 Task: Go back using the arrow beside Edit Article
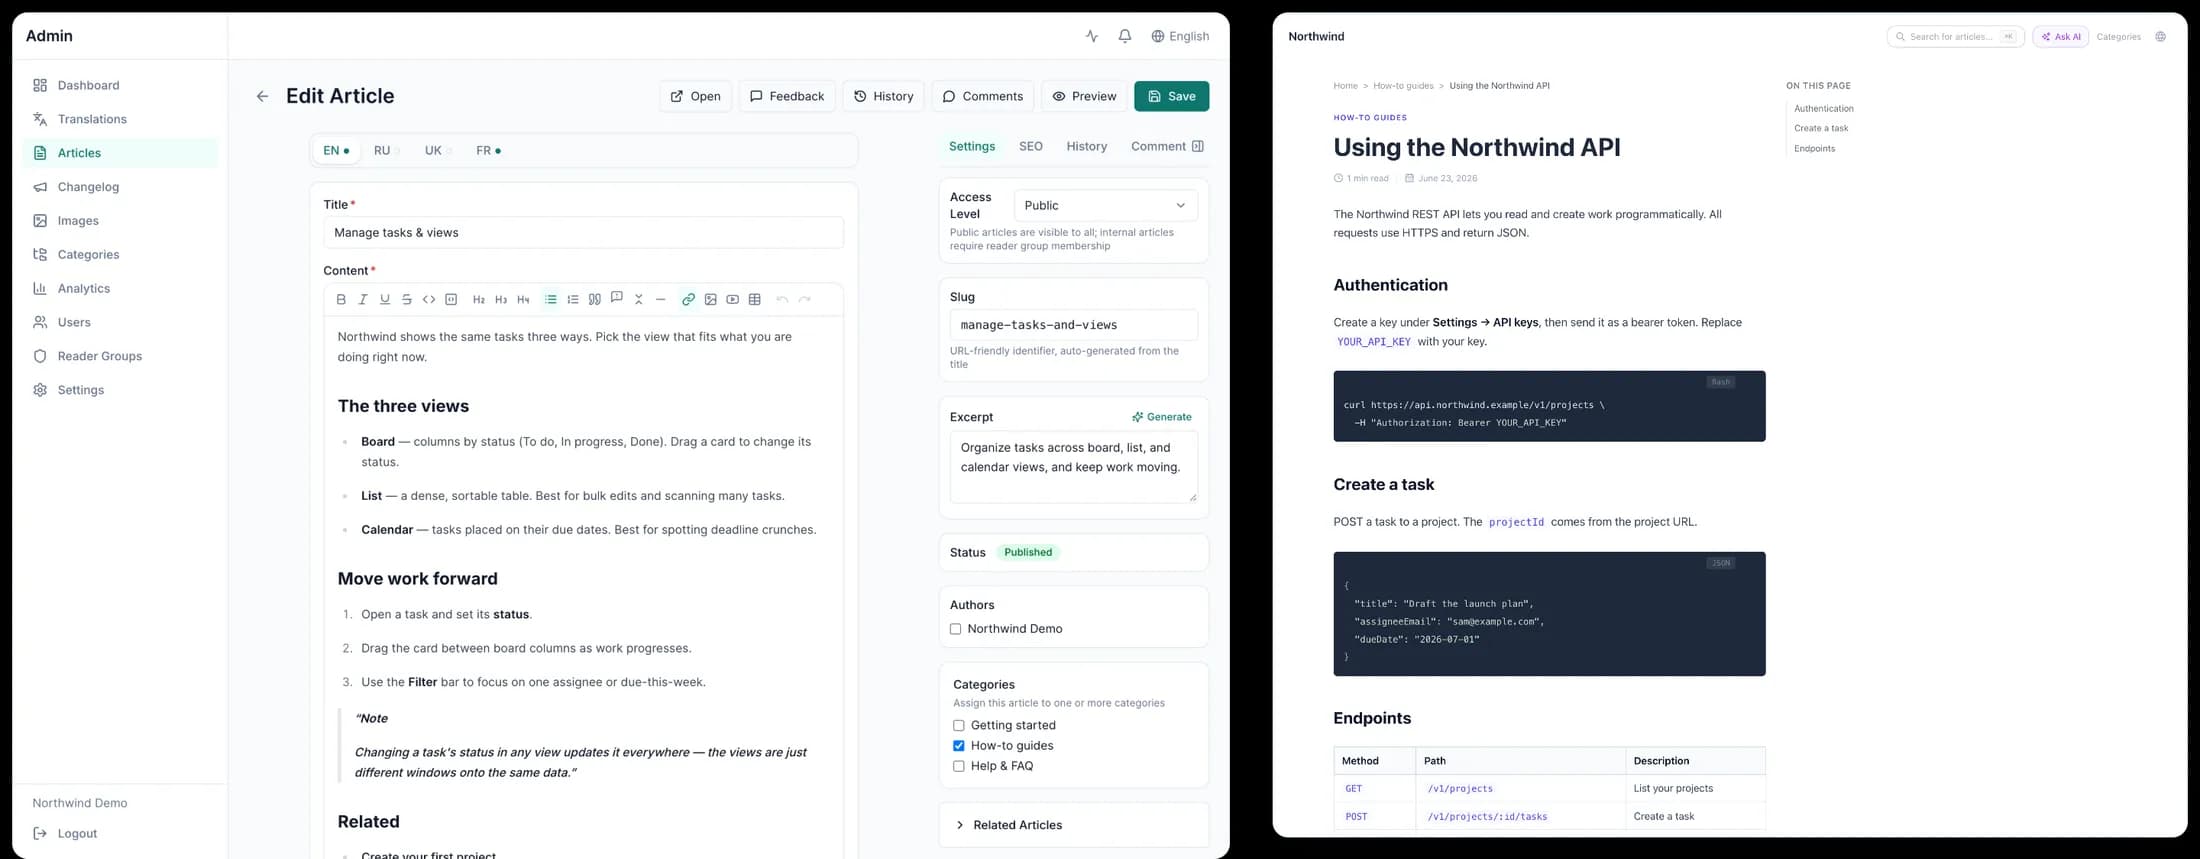point(262,96)
